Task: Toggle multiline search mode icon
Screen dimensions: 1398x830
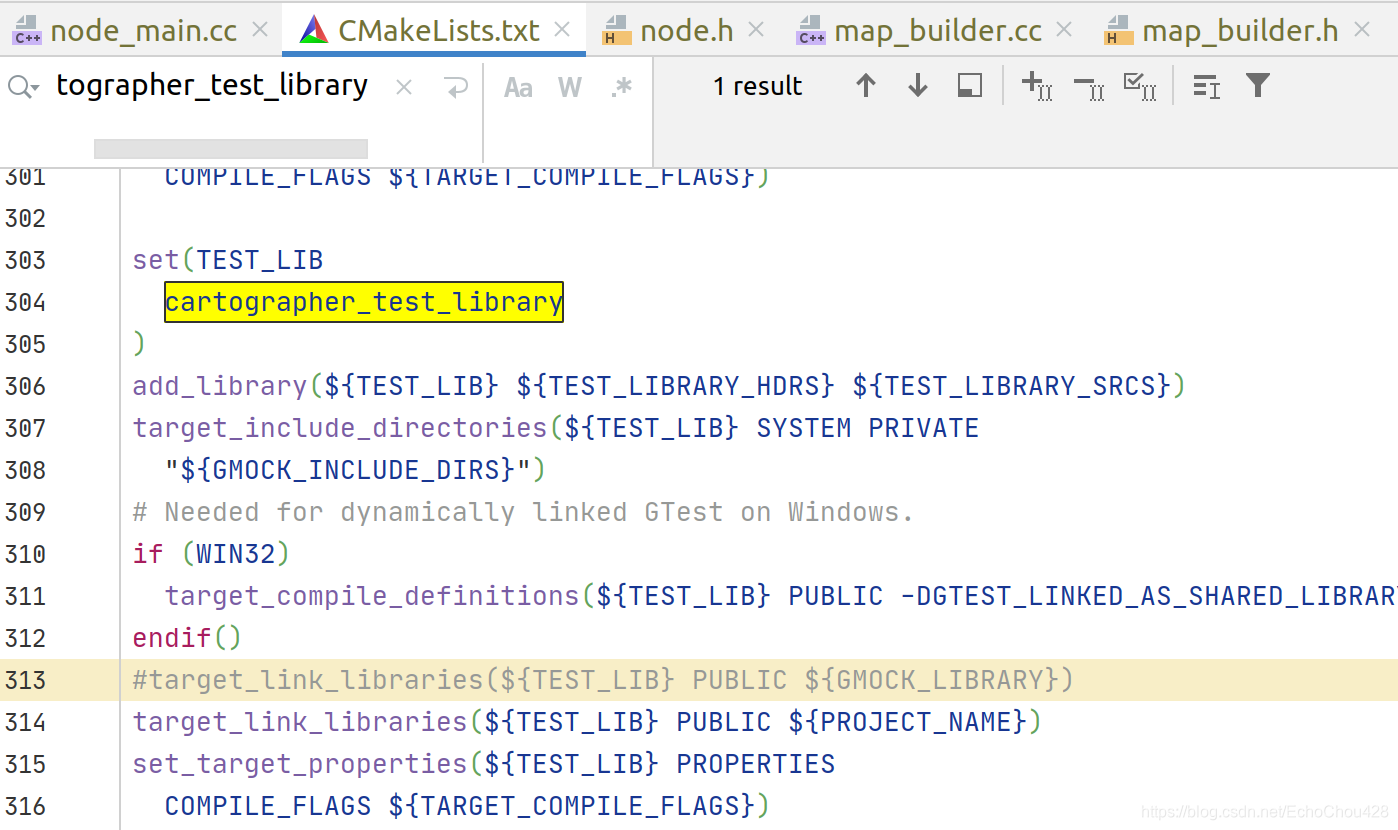Action: click(x=1207, y=87)
